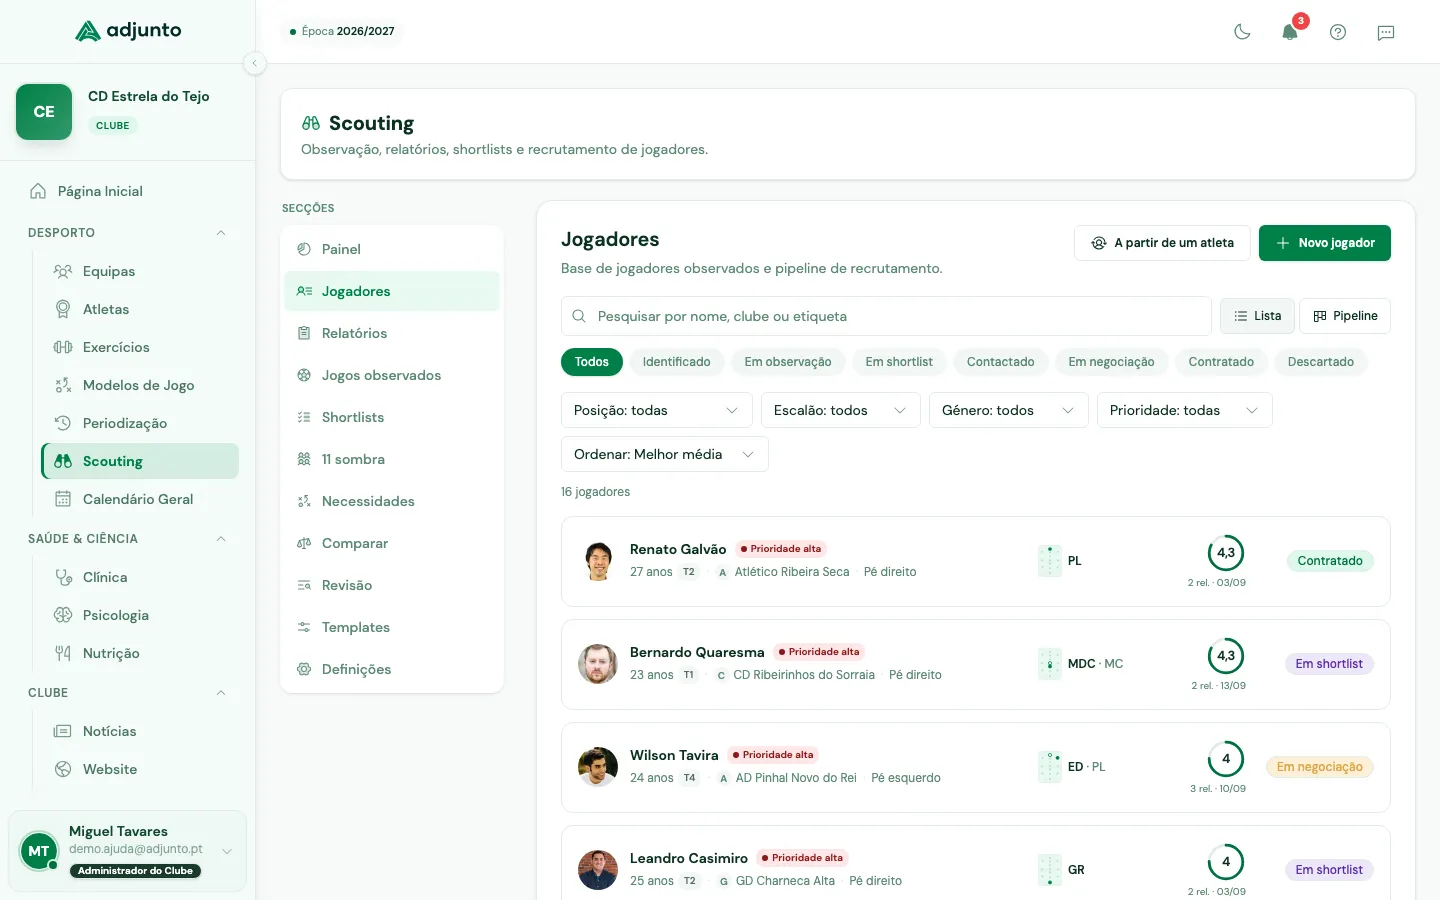Open Atletas in sidebar
The height and width of the screenshot is (900, 1440).
click(140, 309)
